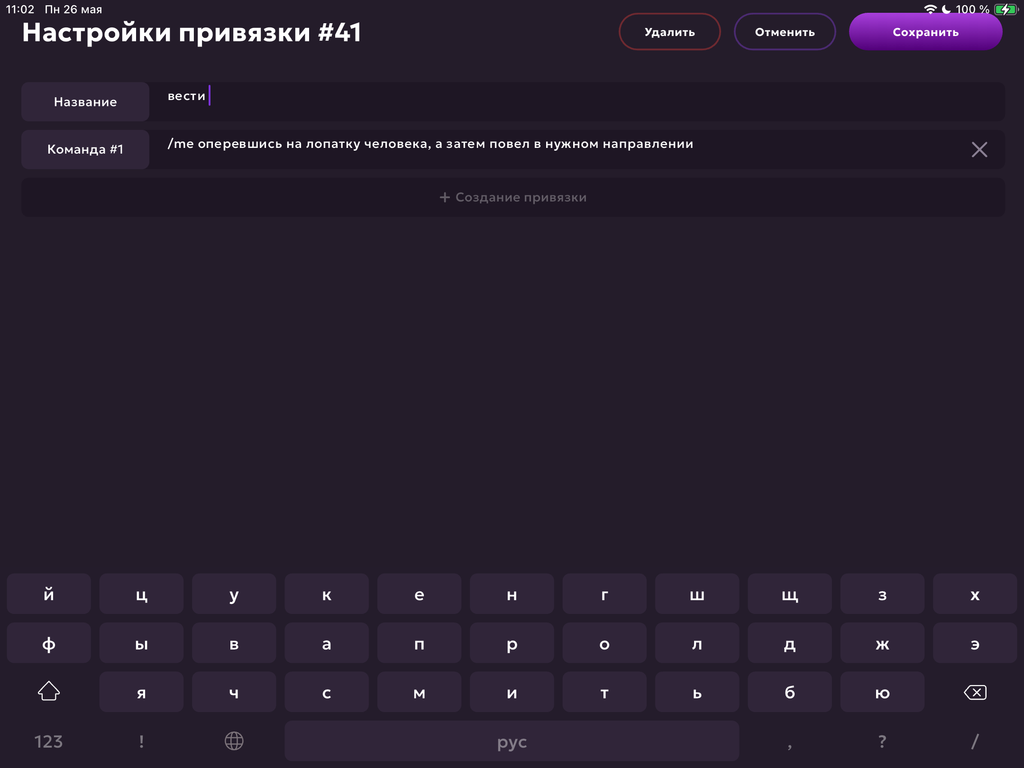Tap the ж key
This screenshot has width=1024, height=768.
(x=882, y=643)
